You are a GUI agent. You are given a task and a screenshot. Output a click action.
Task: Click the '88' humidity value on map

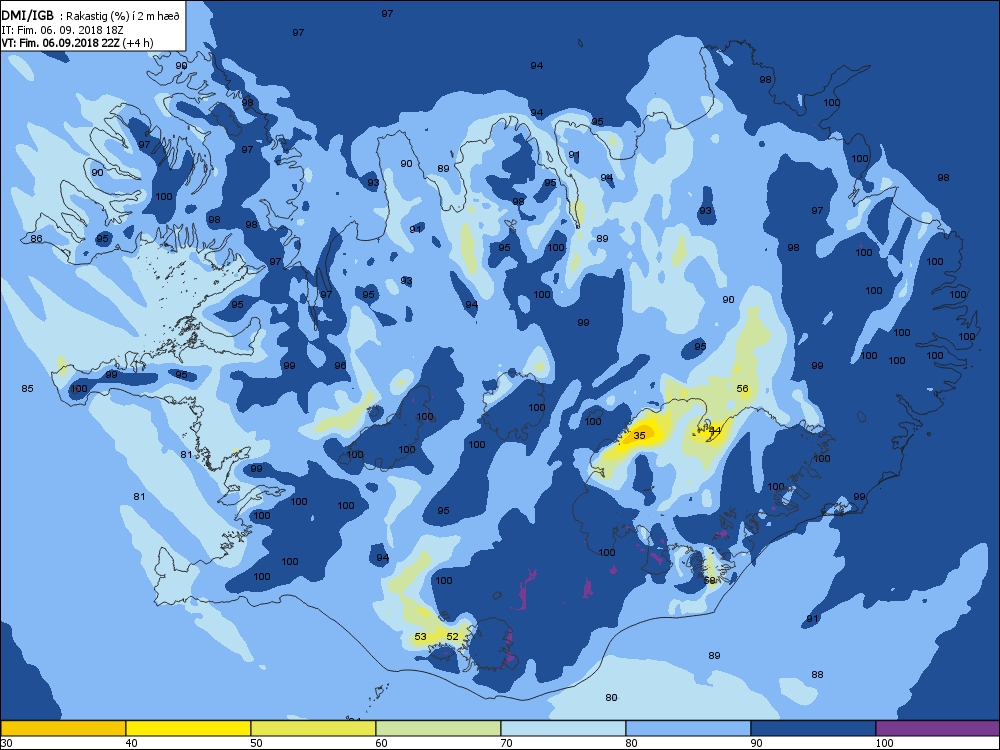pyautogui.click(x=817, y=674)
